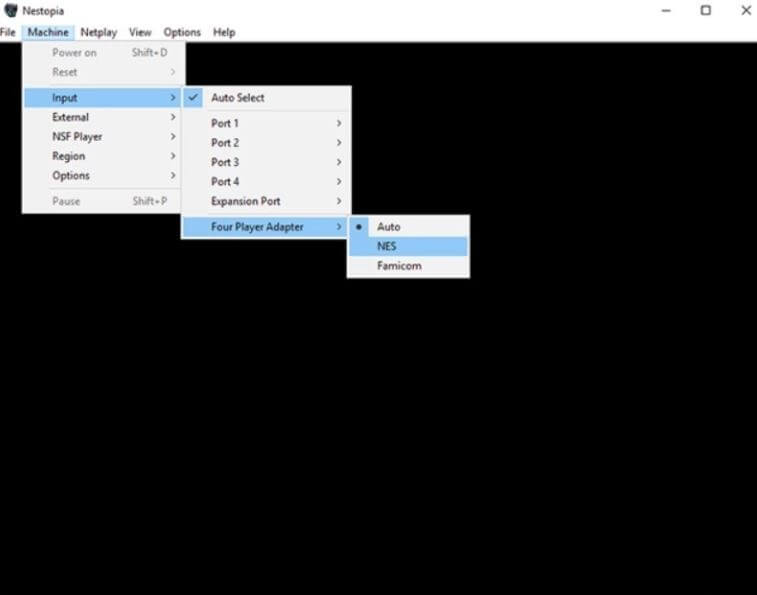Close the open Machine menu
The height and width of the screenshot is (595, 757).
pyautogui.click(x=48, y=32)
